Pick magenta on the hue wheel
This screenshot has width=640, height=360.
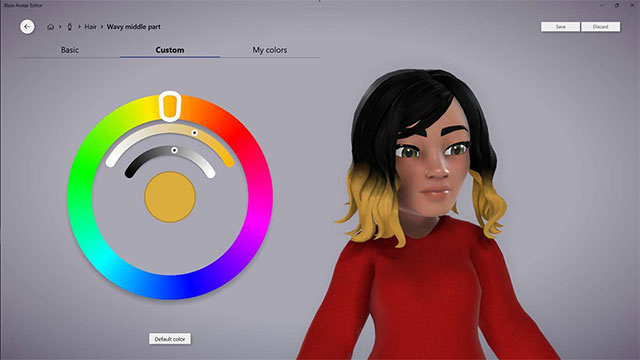point(260,204)
